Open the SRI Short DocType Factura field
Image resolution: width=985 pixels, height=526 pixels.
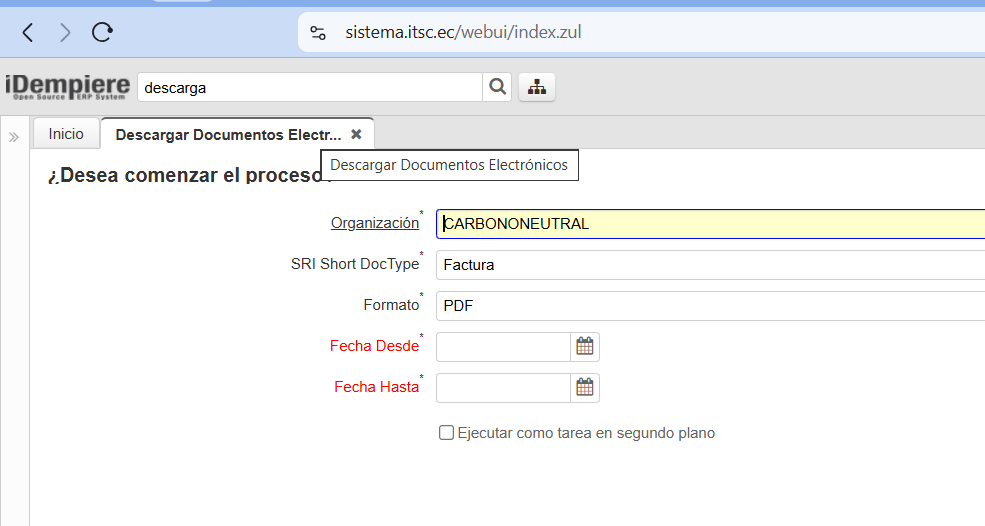(710, 265)
